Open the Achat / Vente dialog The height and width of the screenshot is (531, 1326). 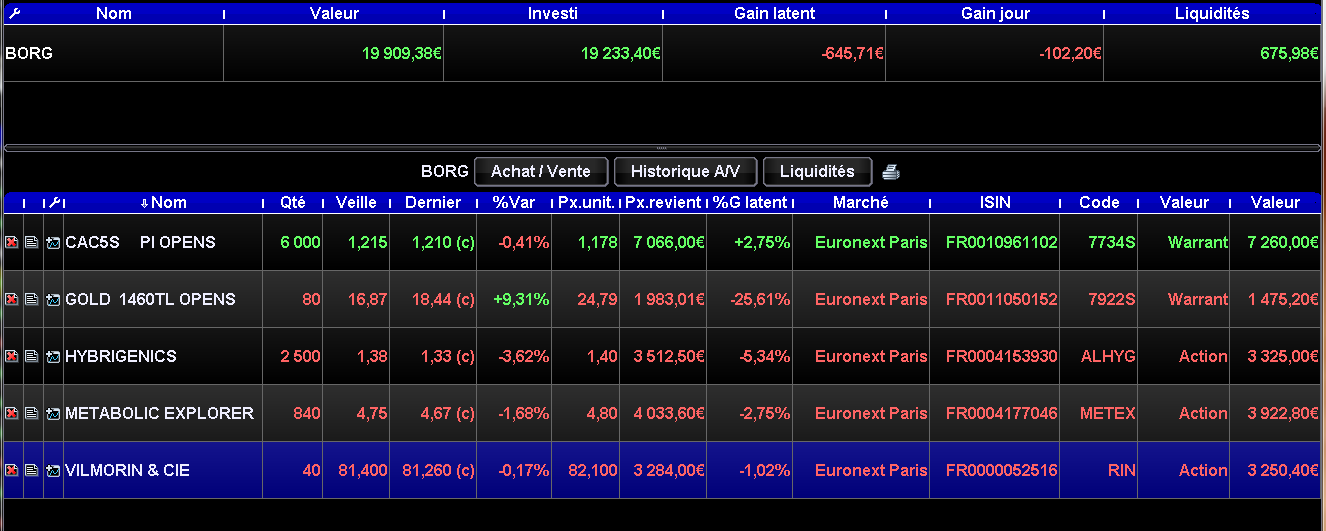(540, 172)
